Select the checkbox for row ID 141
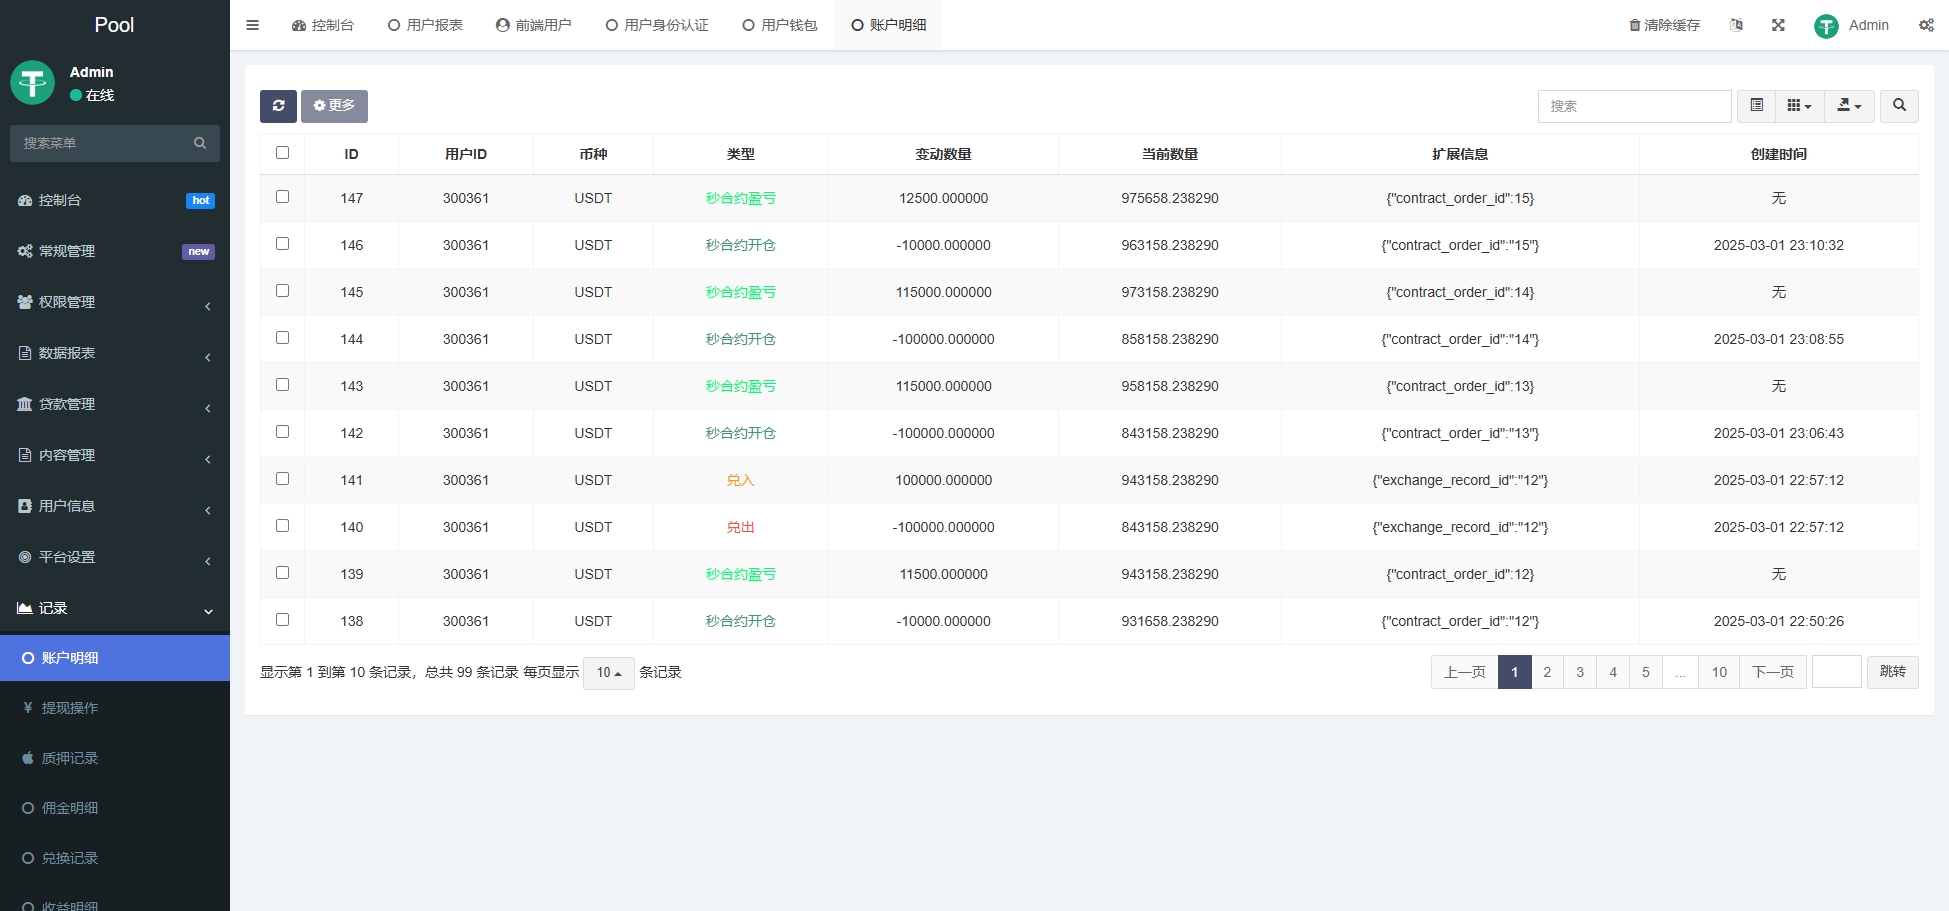Viewport: 1949px width, 911px height. (x=282, y=479)
